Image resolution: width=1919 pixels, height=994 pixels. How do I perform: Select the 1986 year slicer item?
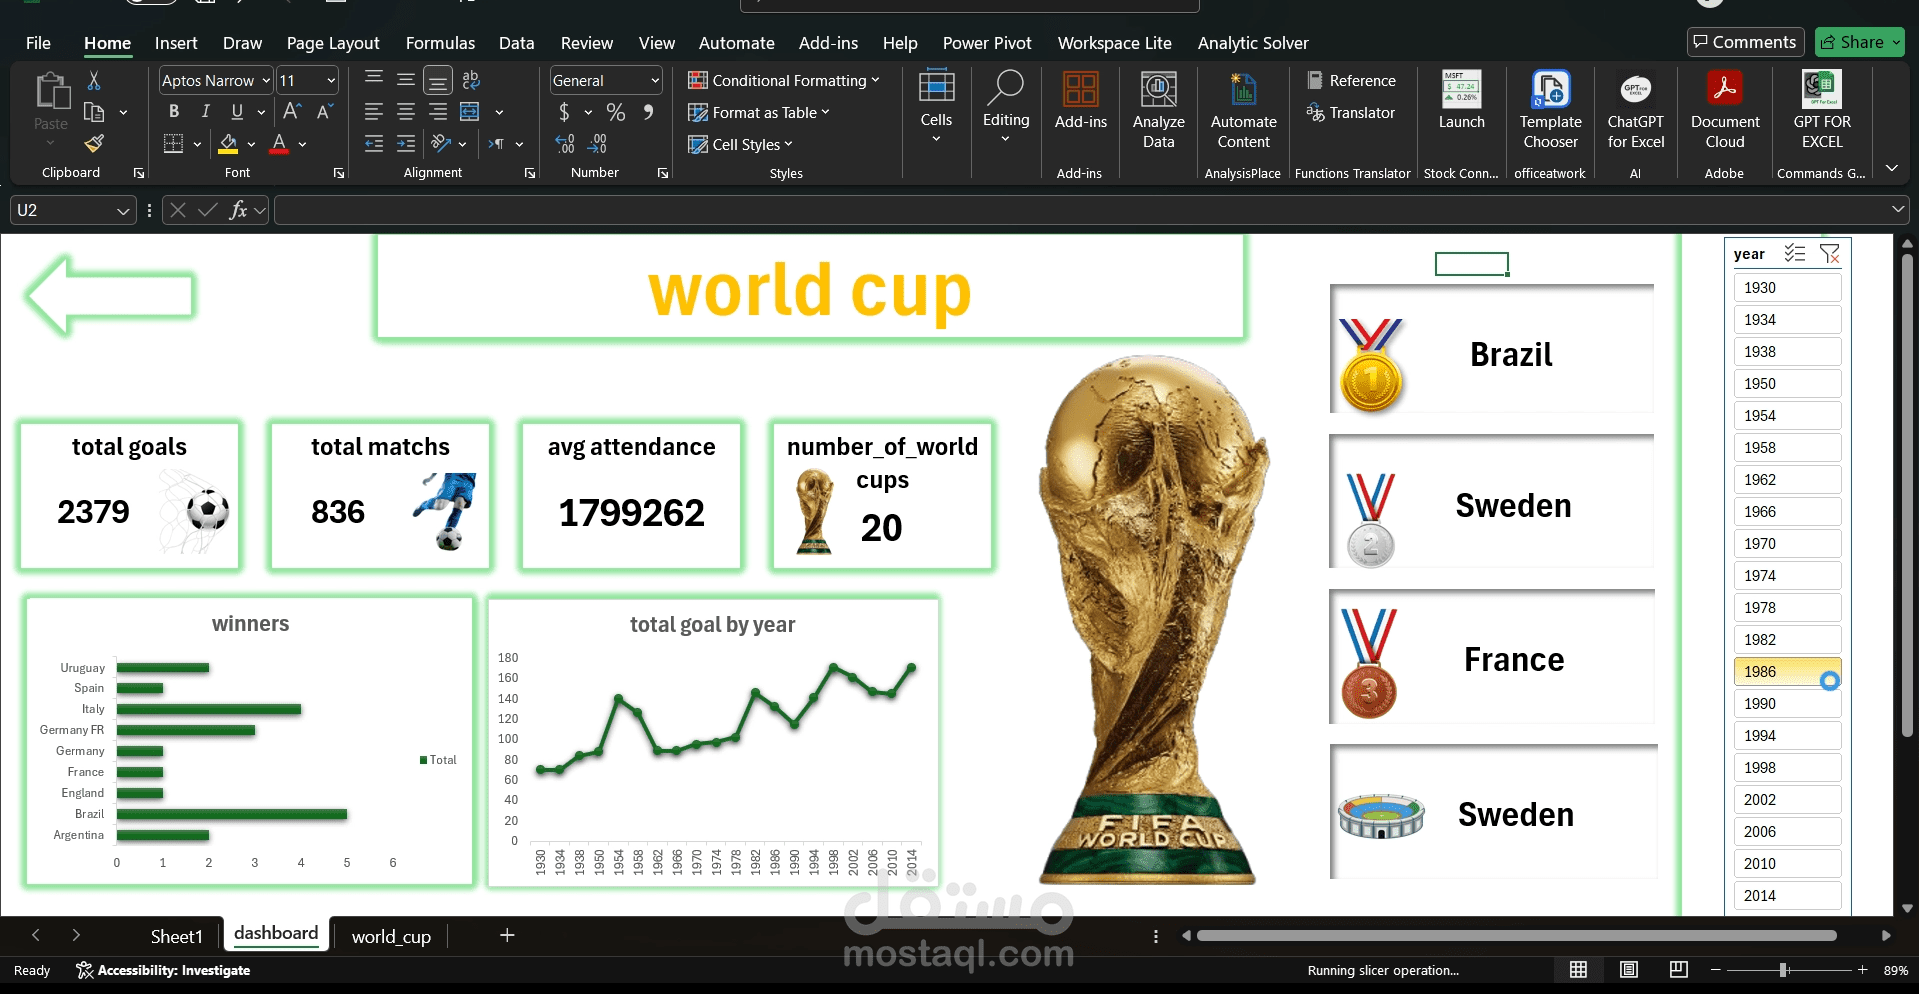pyautogui.click(x=1787, y=672)
